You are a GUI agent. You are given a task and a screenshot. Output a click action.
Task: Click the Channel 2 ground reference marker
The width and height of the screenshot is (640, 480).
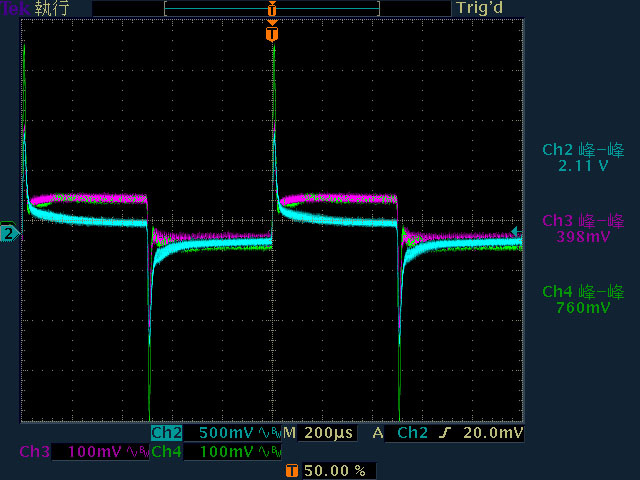(x=9, y=233)
